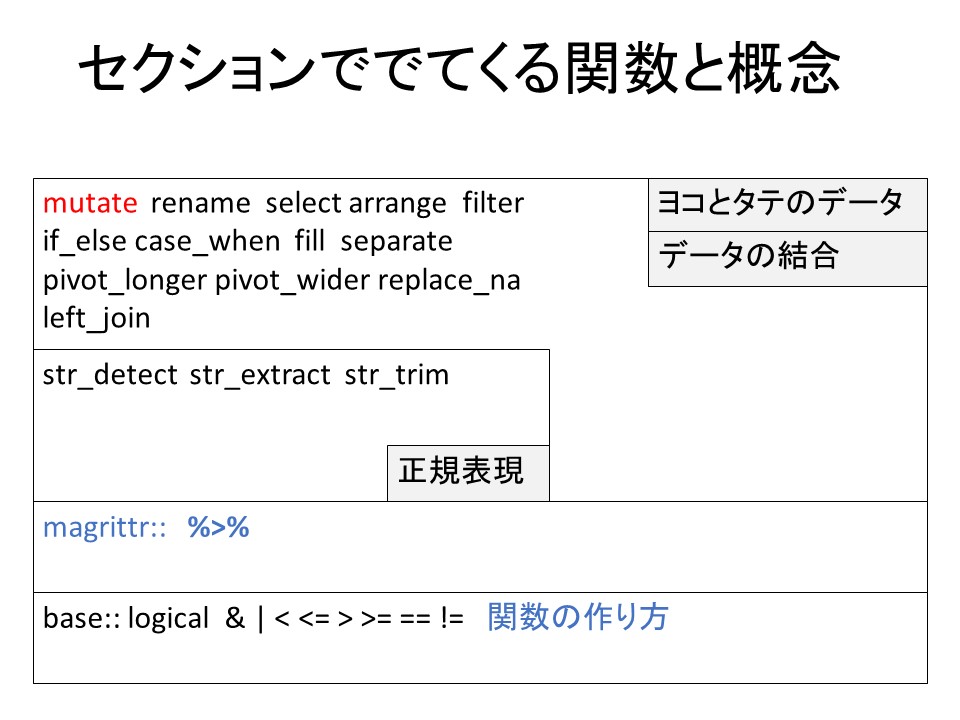Click on str_extract text

tap(259, 375)
